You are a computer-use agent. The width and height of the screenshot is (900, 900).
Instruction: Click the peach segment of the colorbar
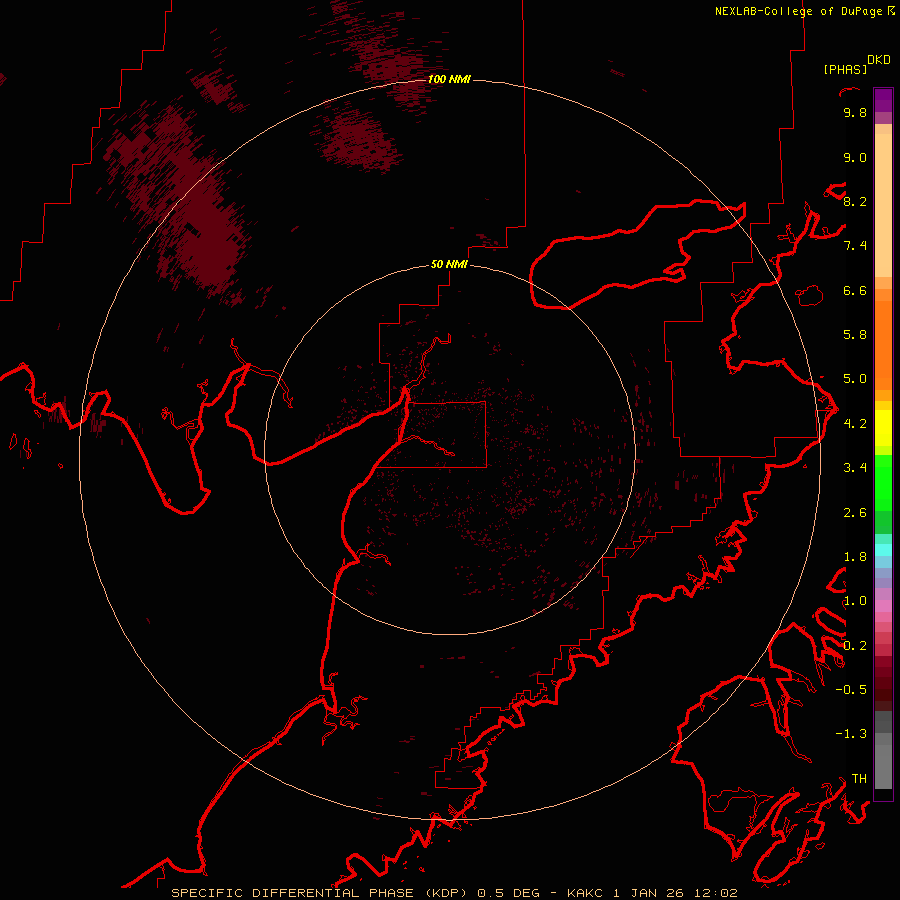[x=883, y=207]
